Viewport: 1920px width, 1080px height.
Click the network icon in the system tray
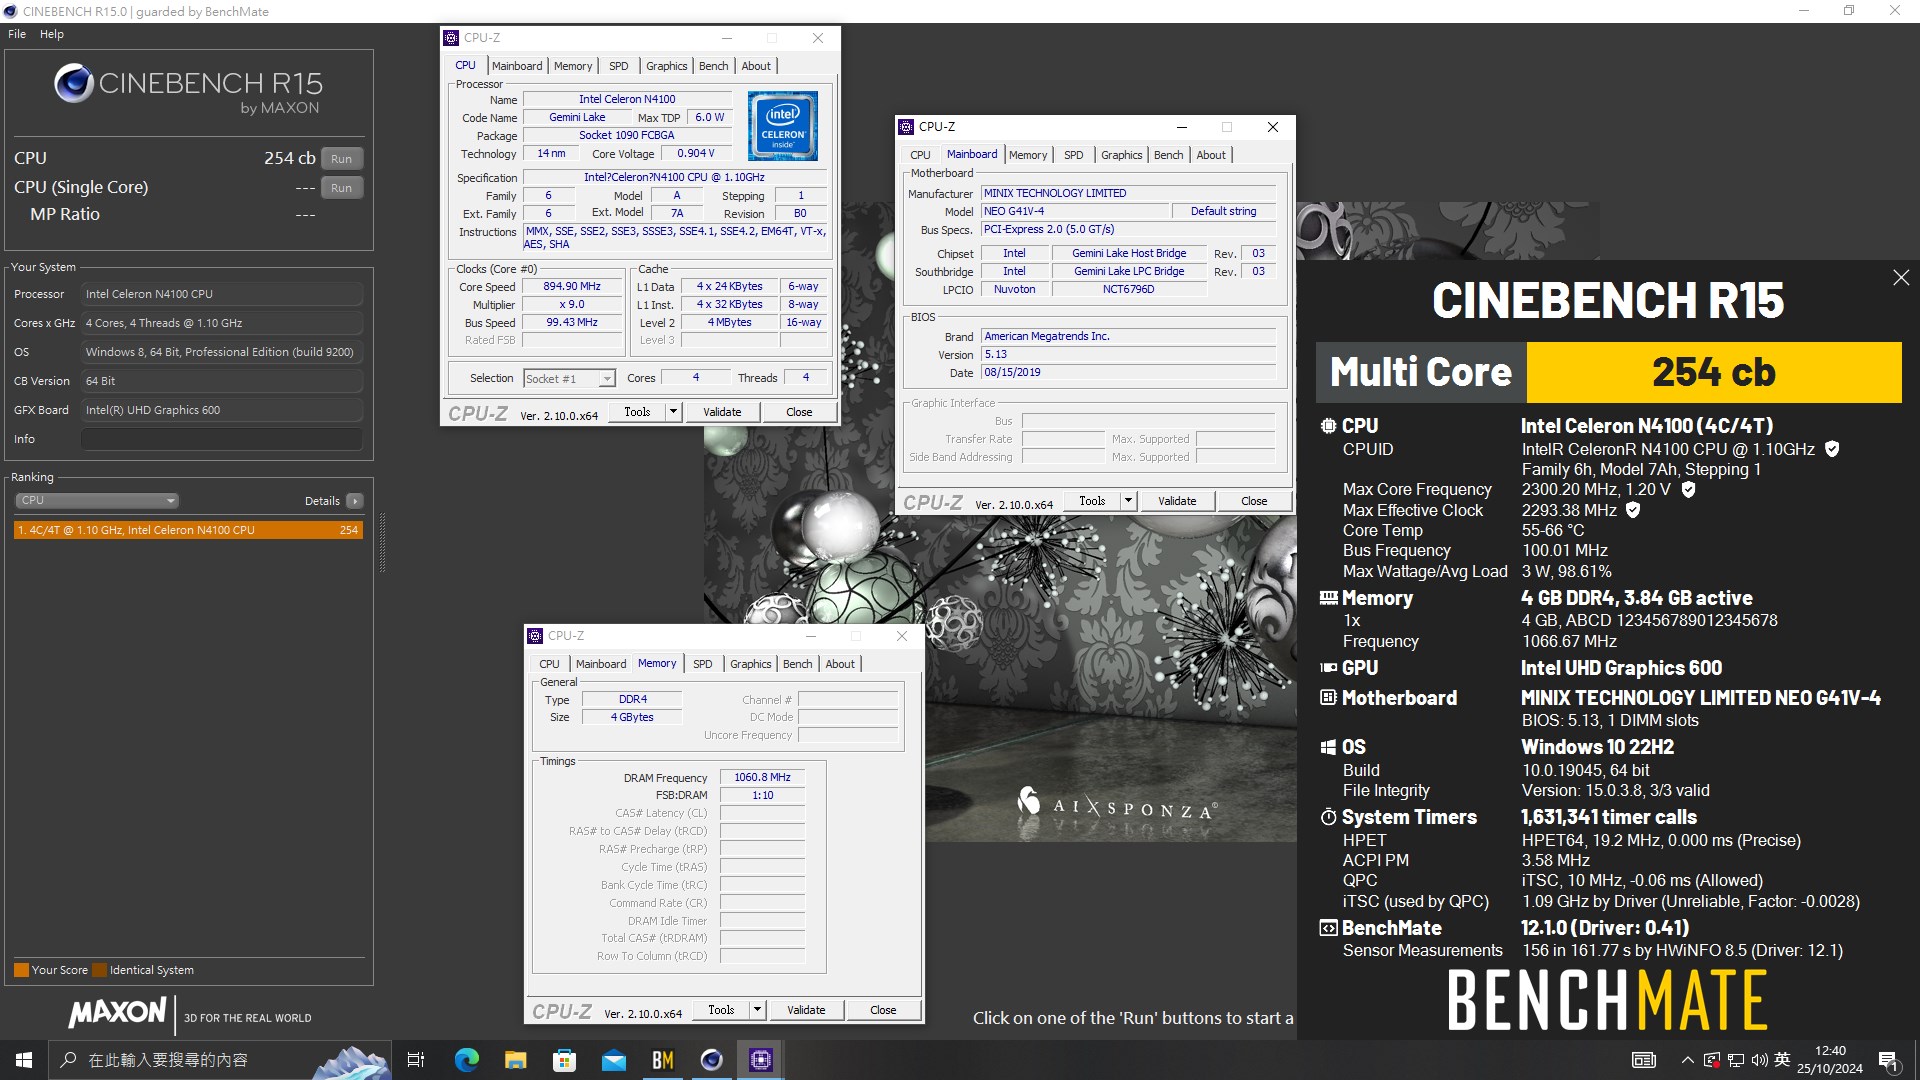click(1736, 1060)
